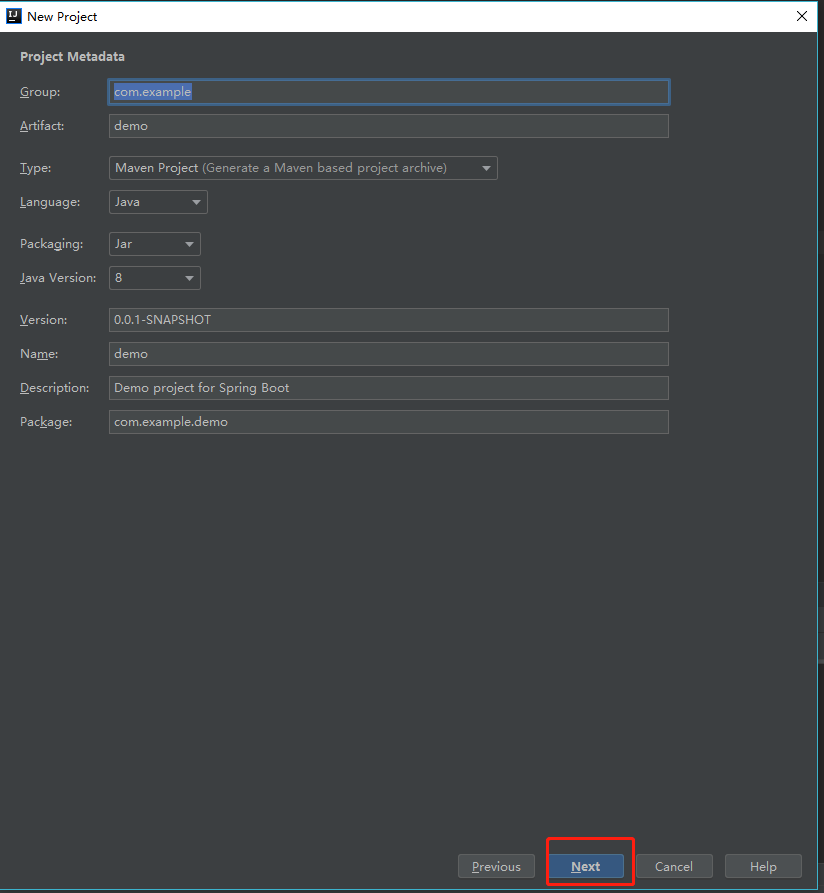Click the Group input field
Viewport: 824px width, 893px height.
click(x=389, y=92)
